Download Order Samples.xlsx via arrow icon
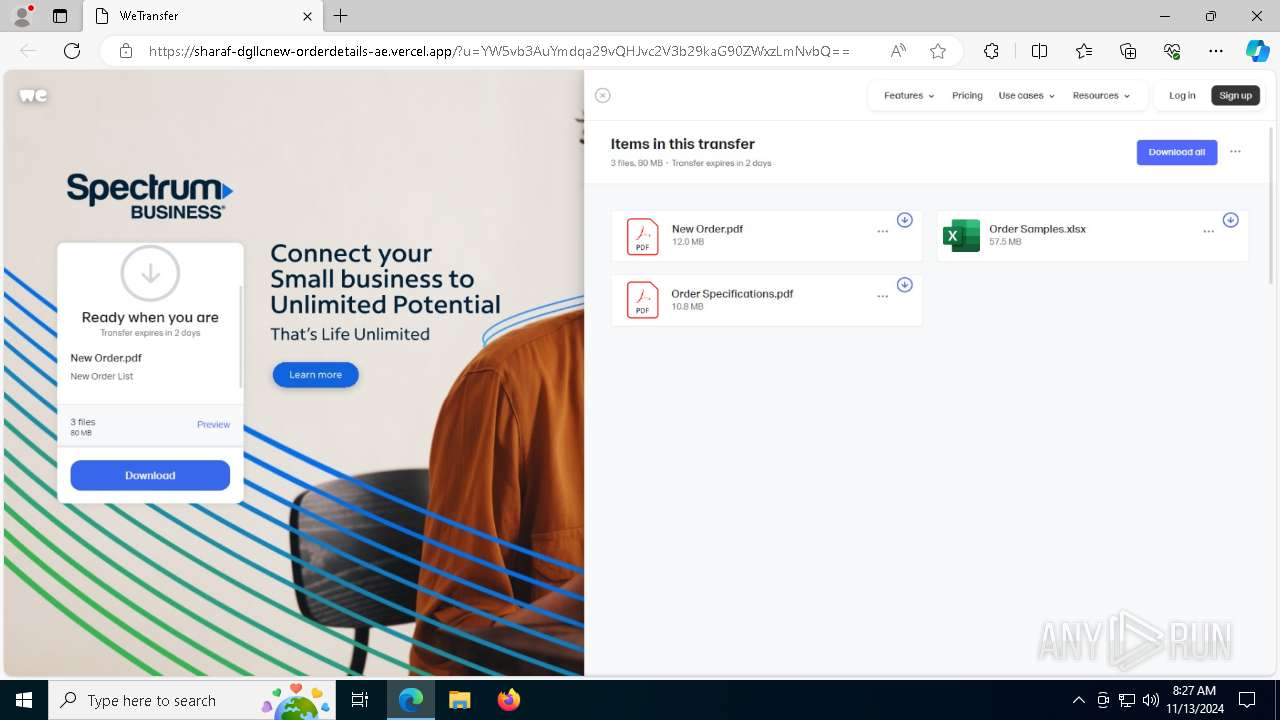The width and height of the screenshot is (1280, 720). click(x=1230, y=220)
